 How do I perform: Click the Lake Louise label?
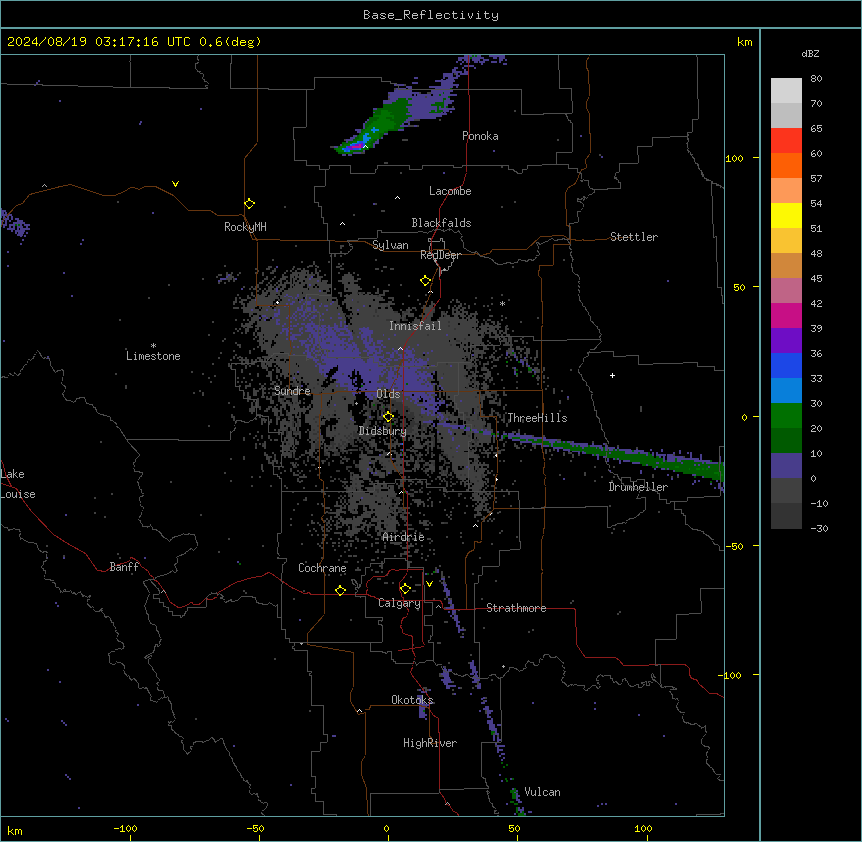18,484
